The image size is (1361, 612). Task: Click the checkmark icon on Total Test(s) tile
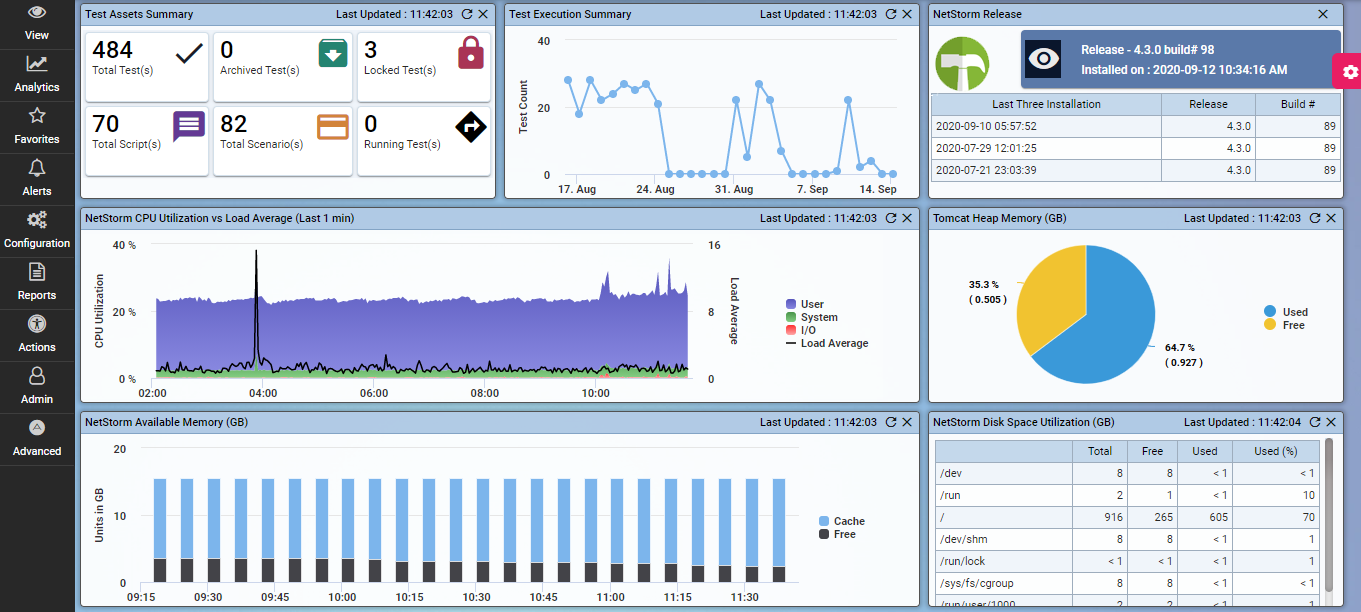189,54
